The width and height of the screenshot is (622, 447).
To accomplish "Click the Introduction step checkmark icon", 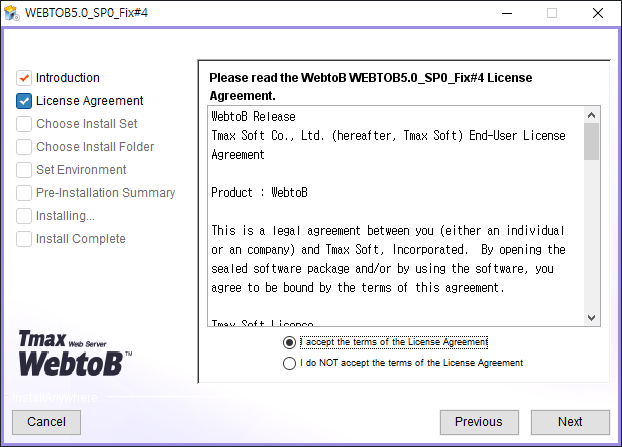I will point(24,78).
